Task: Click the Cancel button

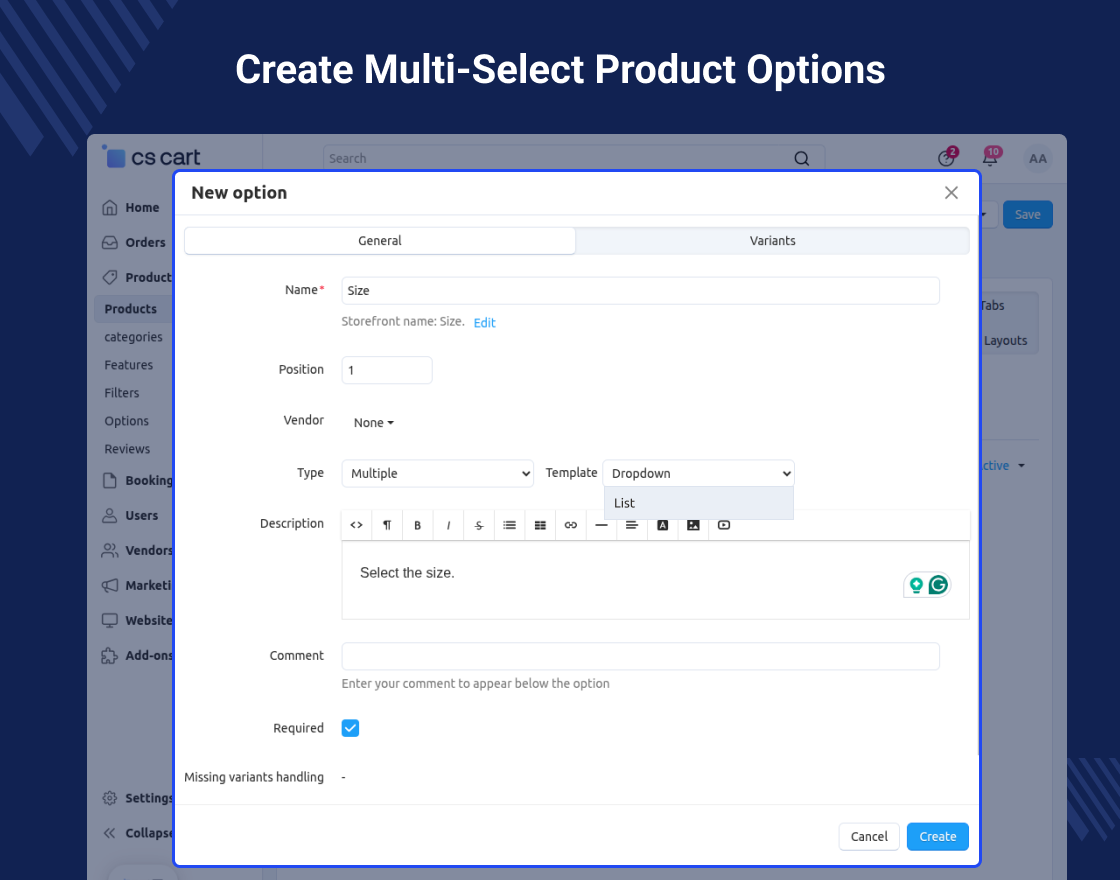Action: [869, 836]
